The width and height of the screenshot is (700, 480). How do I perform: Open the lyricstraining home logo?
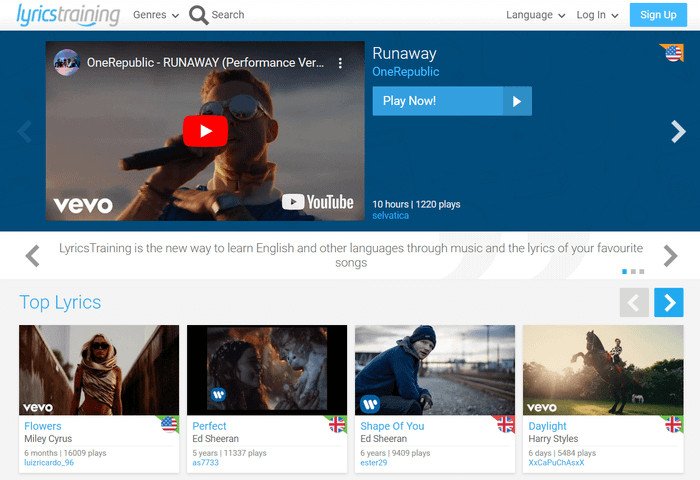click(68, 15)
